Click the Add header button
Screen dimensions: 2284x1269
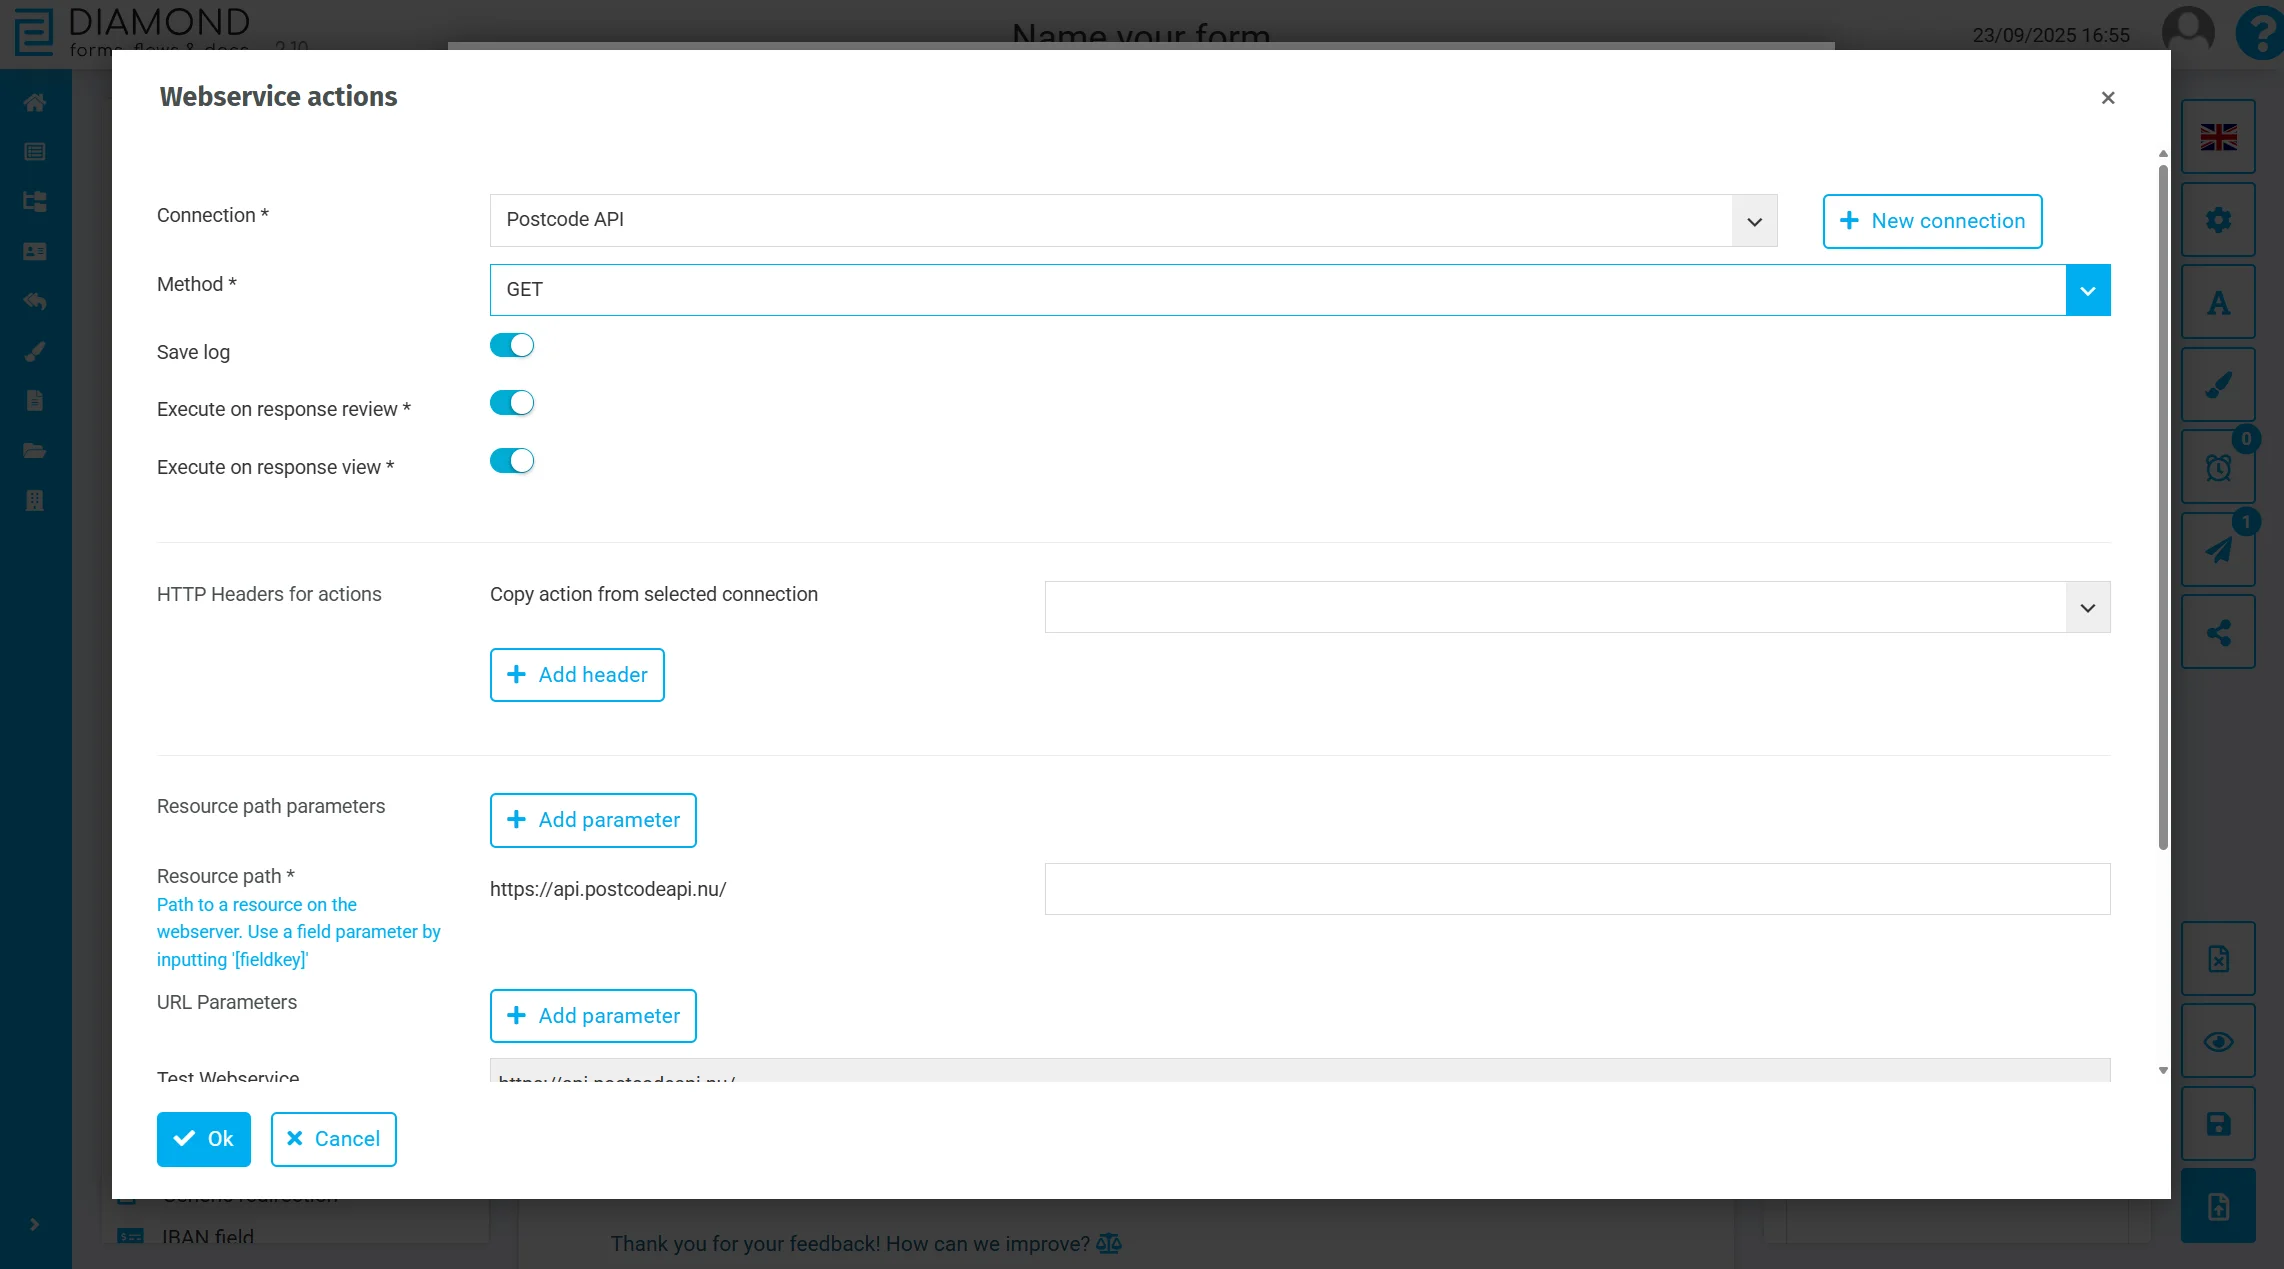[576, 674]
